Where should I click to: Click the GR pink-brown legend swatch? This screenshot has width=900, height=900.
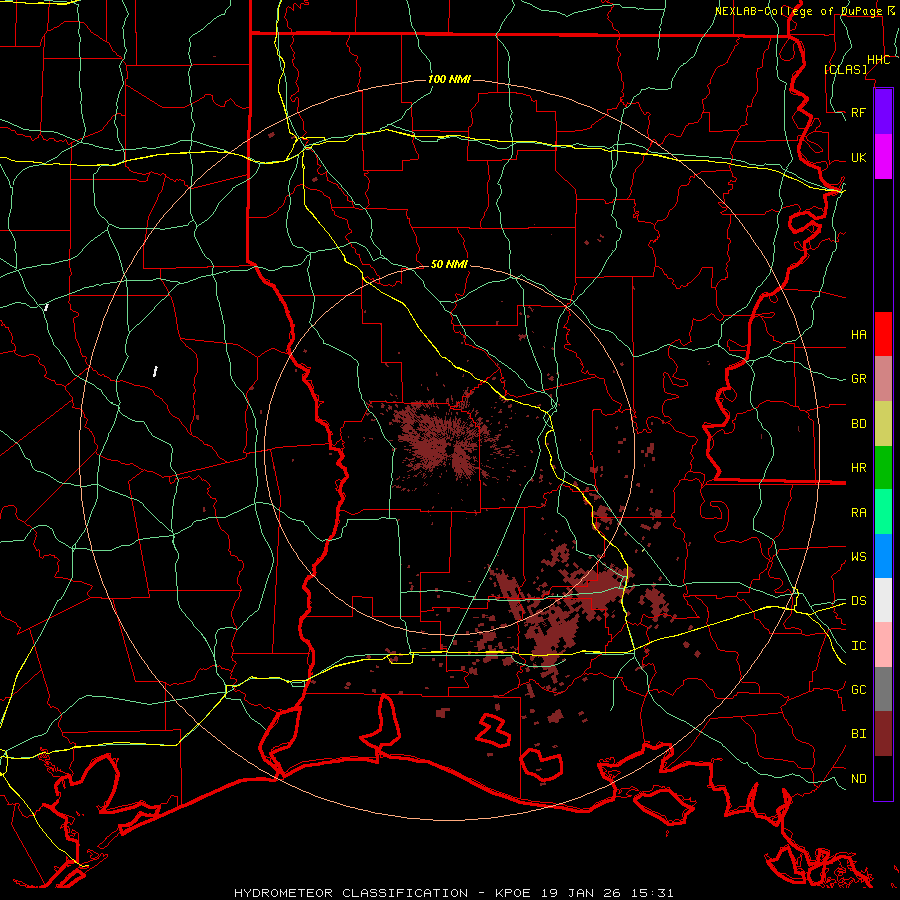click(883, 379)
